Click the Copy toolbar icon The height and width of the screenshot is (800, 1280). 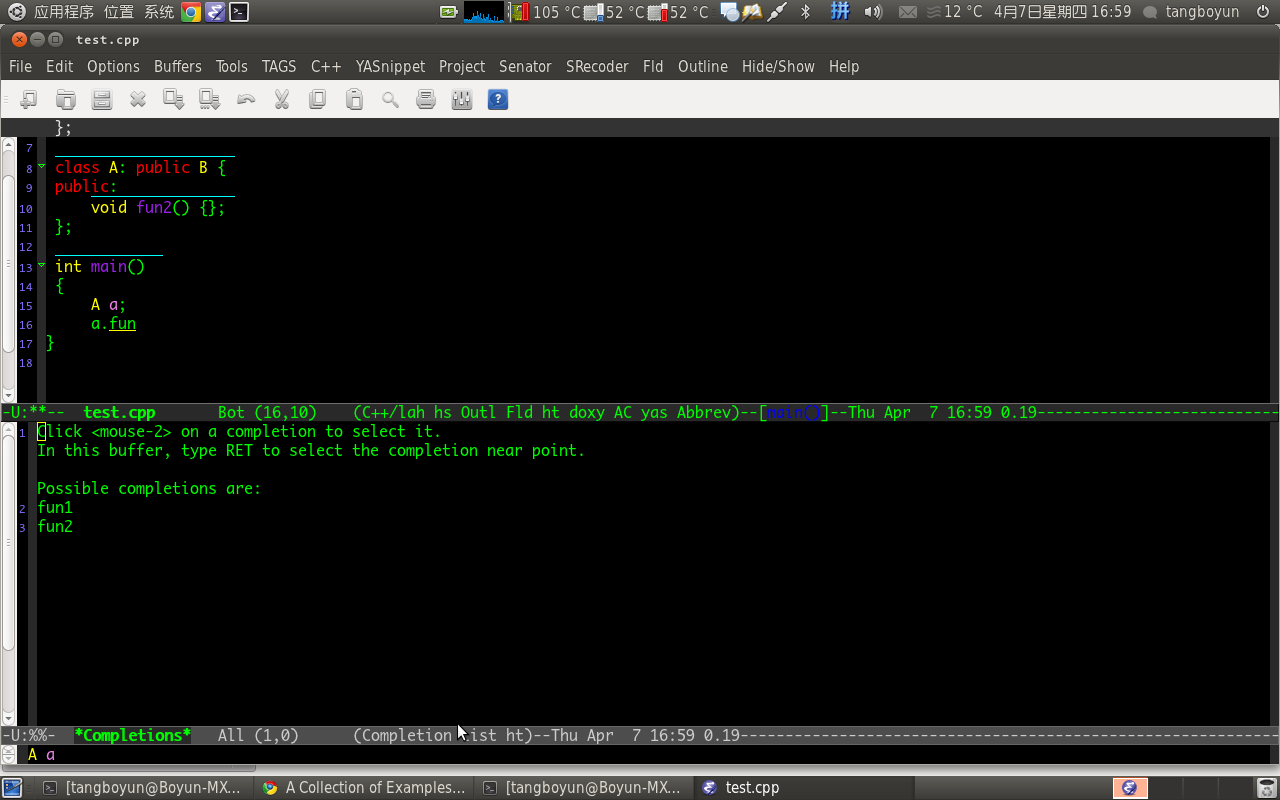(x=318, y=99)
